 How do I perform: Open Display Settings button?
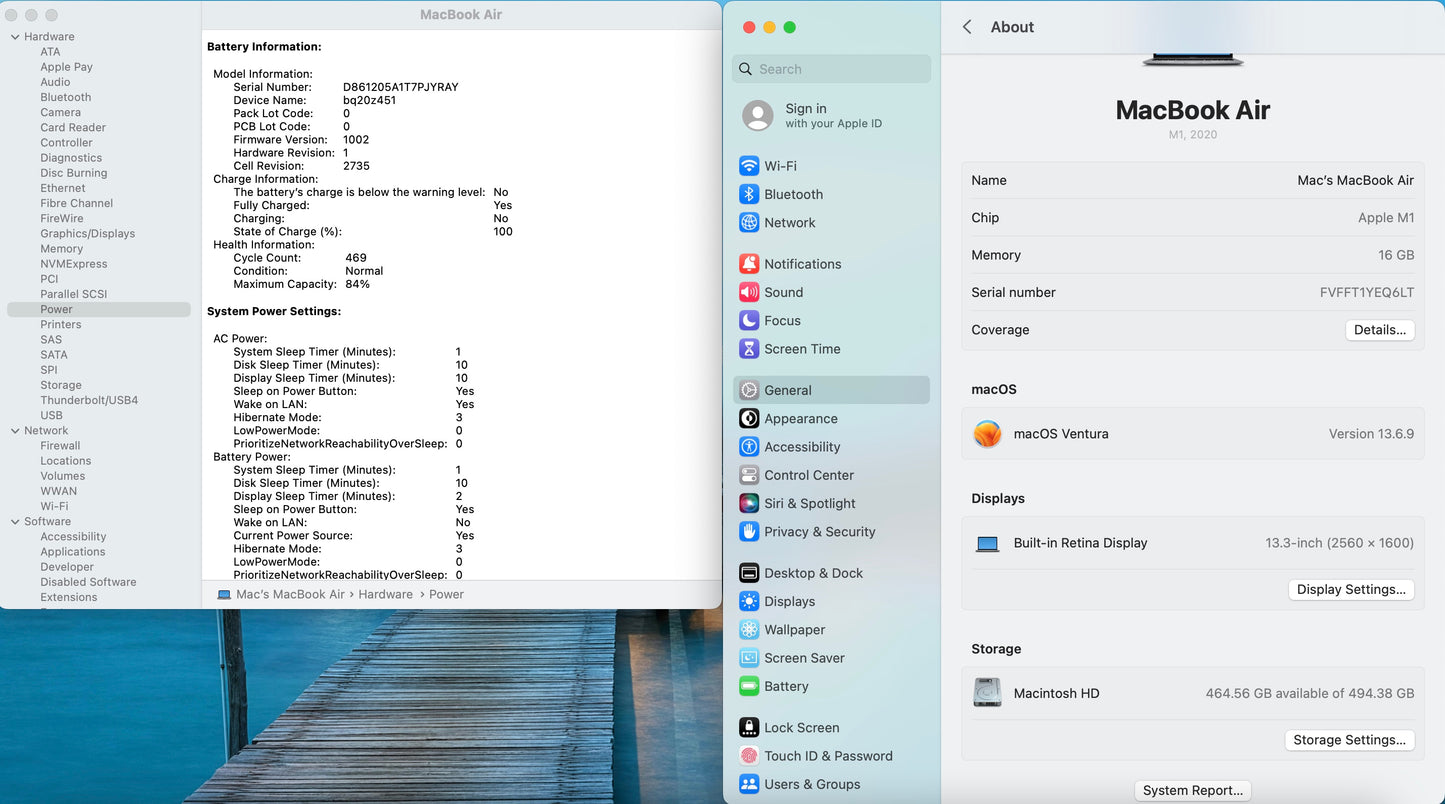1351,590
